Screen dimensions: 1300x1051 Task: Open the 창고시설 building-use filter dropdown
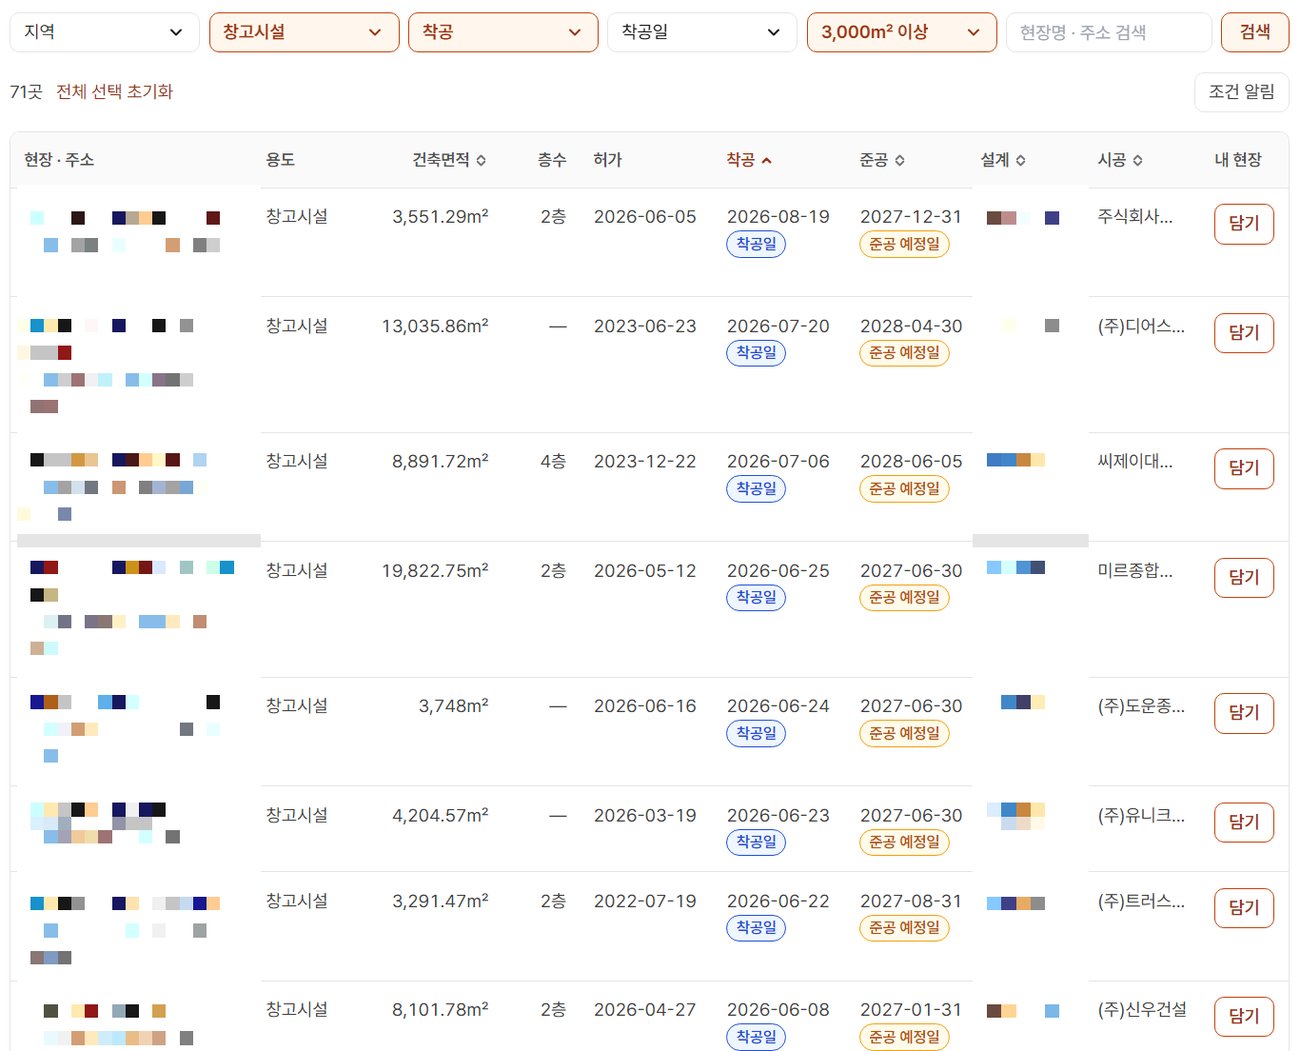coord(304,32)
